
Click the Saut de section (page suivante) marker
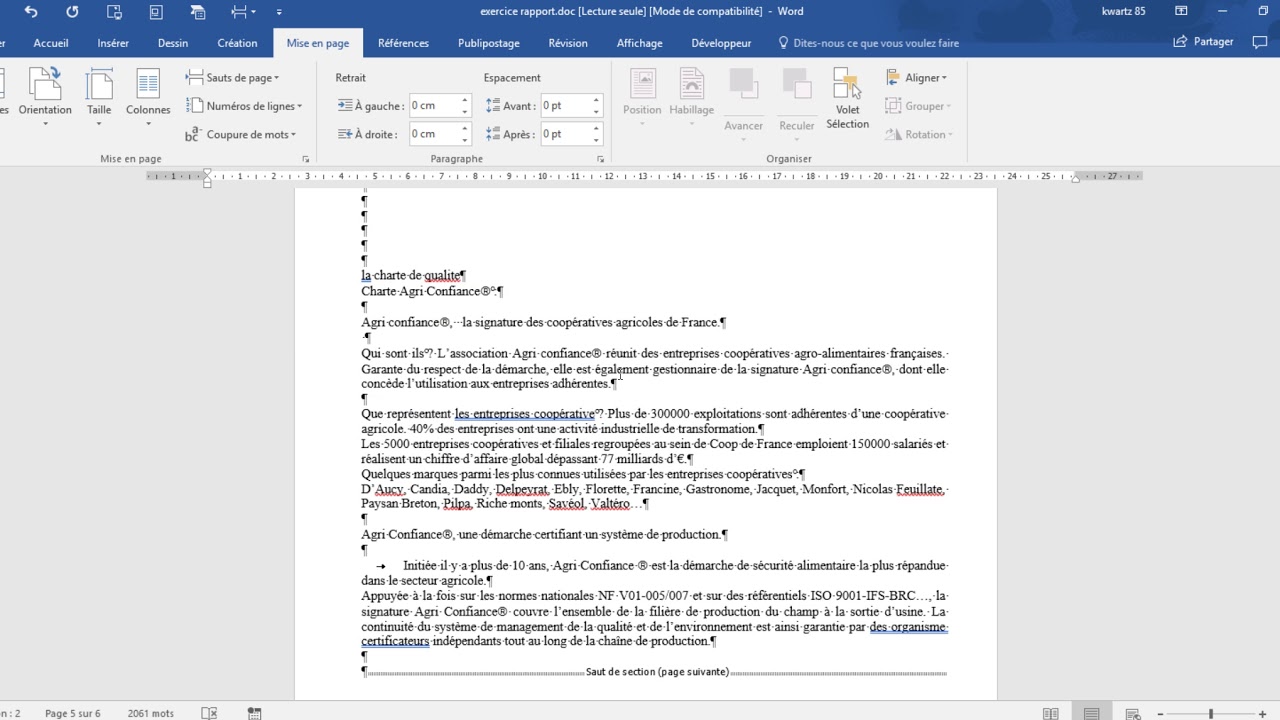pos(657,672)
